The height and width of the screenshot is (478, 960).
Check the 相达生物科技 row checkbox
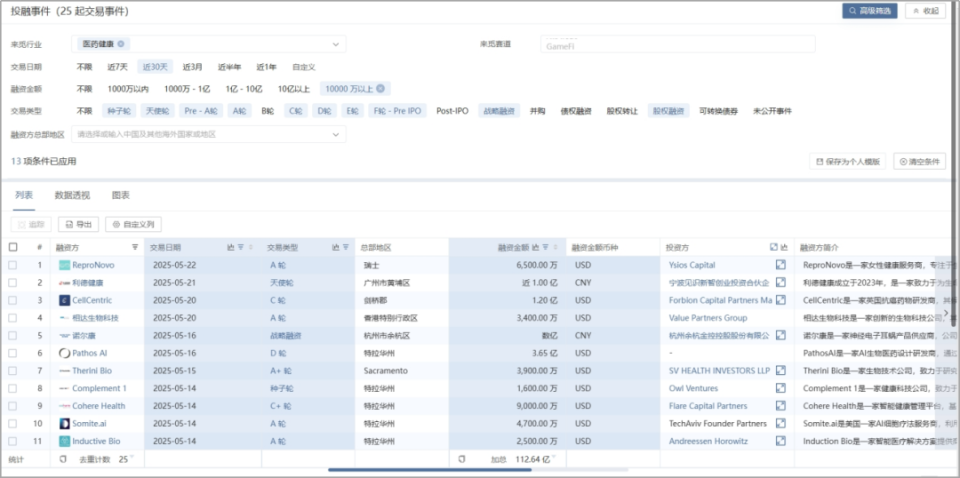coord(13,318)
